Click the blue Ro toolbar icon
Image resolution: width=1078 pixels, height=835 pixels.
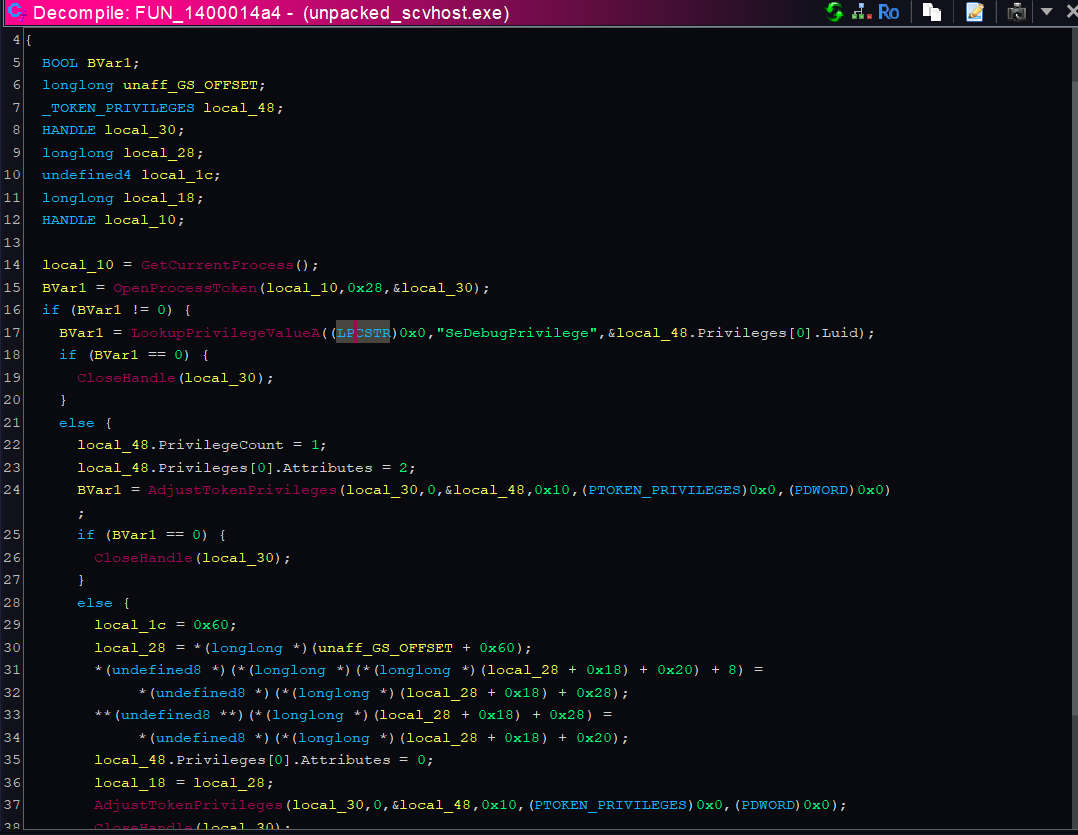(888, 12)
